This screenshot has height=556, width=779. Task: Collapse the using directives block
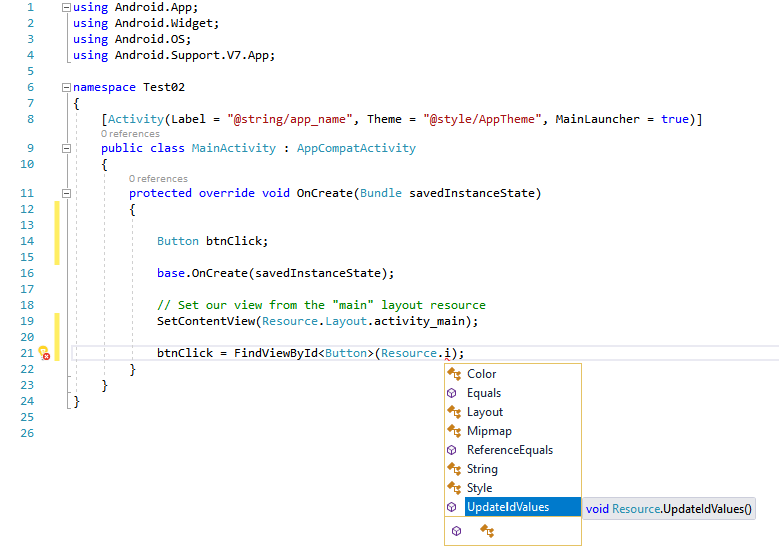(66, 7)
